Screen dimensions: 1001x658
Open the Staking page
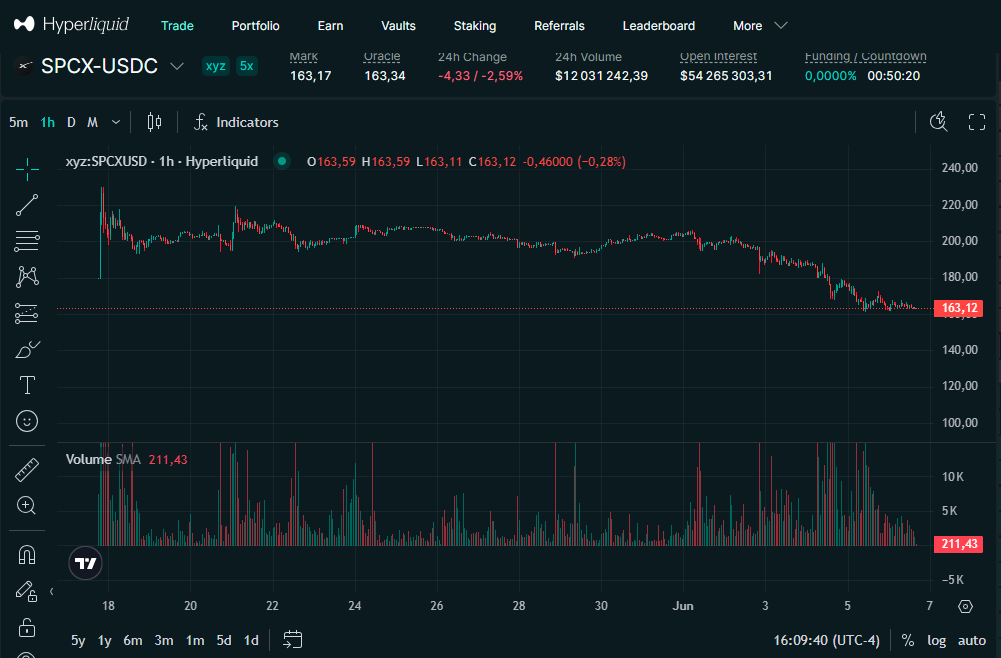coord(474,26)
